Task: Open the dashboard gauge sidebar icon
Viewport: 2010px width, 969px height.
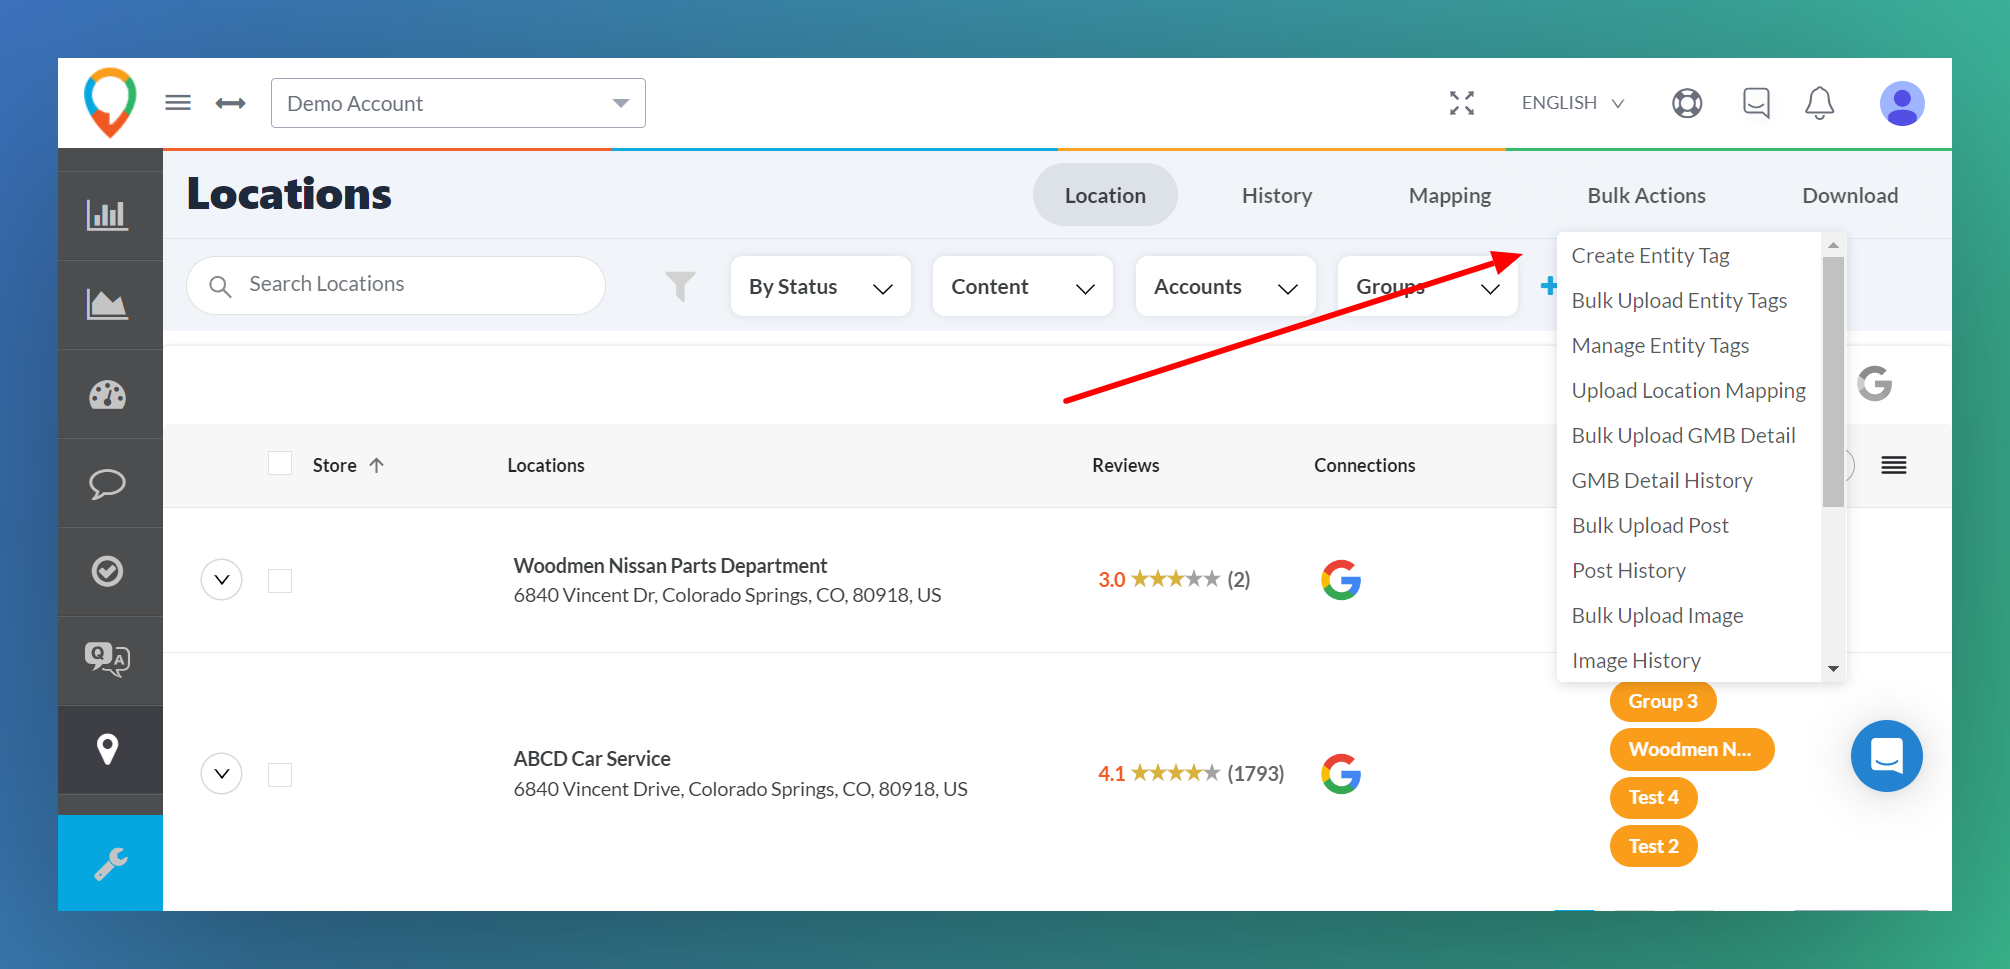Action: pos(107,395)
